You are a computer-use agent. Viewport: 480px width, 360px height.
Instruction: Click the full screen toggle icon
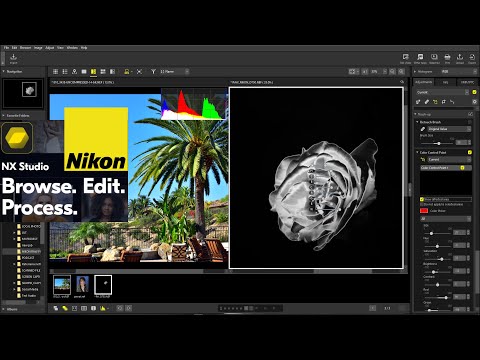(139, 72)
